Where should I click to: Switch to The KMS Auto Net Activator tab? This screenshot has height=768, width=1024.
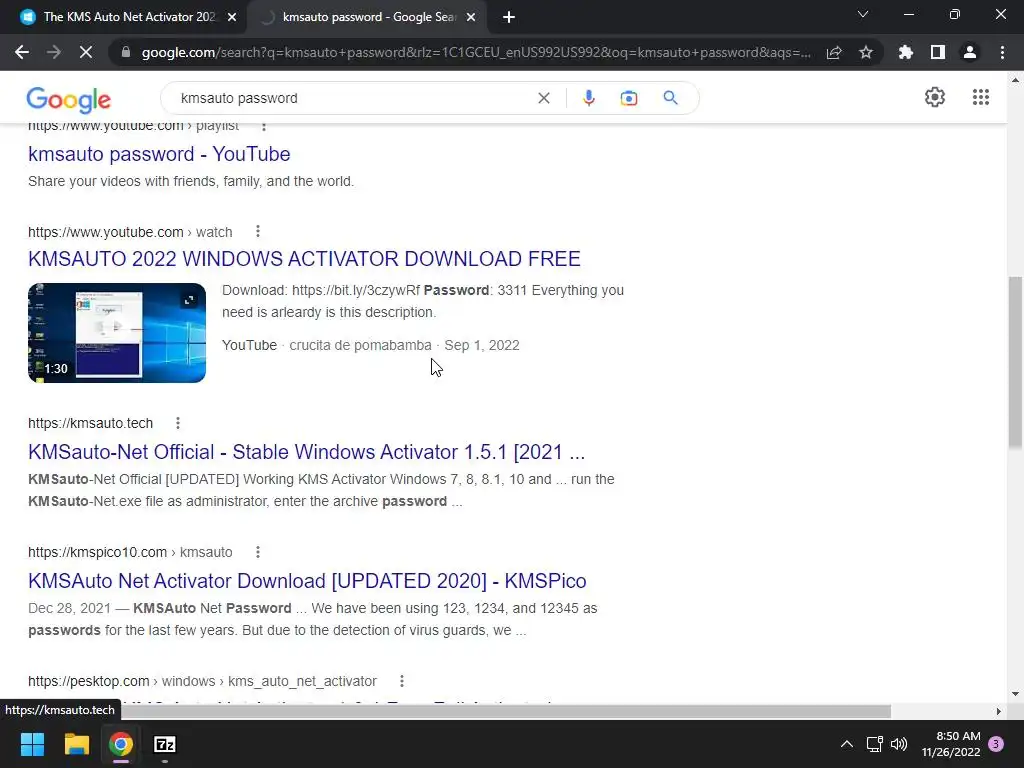pos(123,17)
